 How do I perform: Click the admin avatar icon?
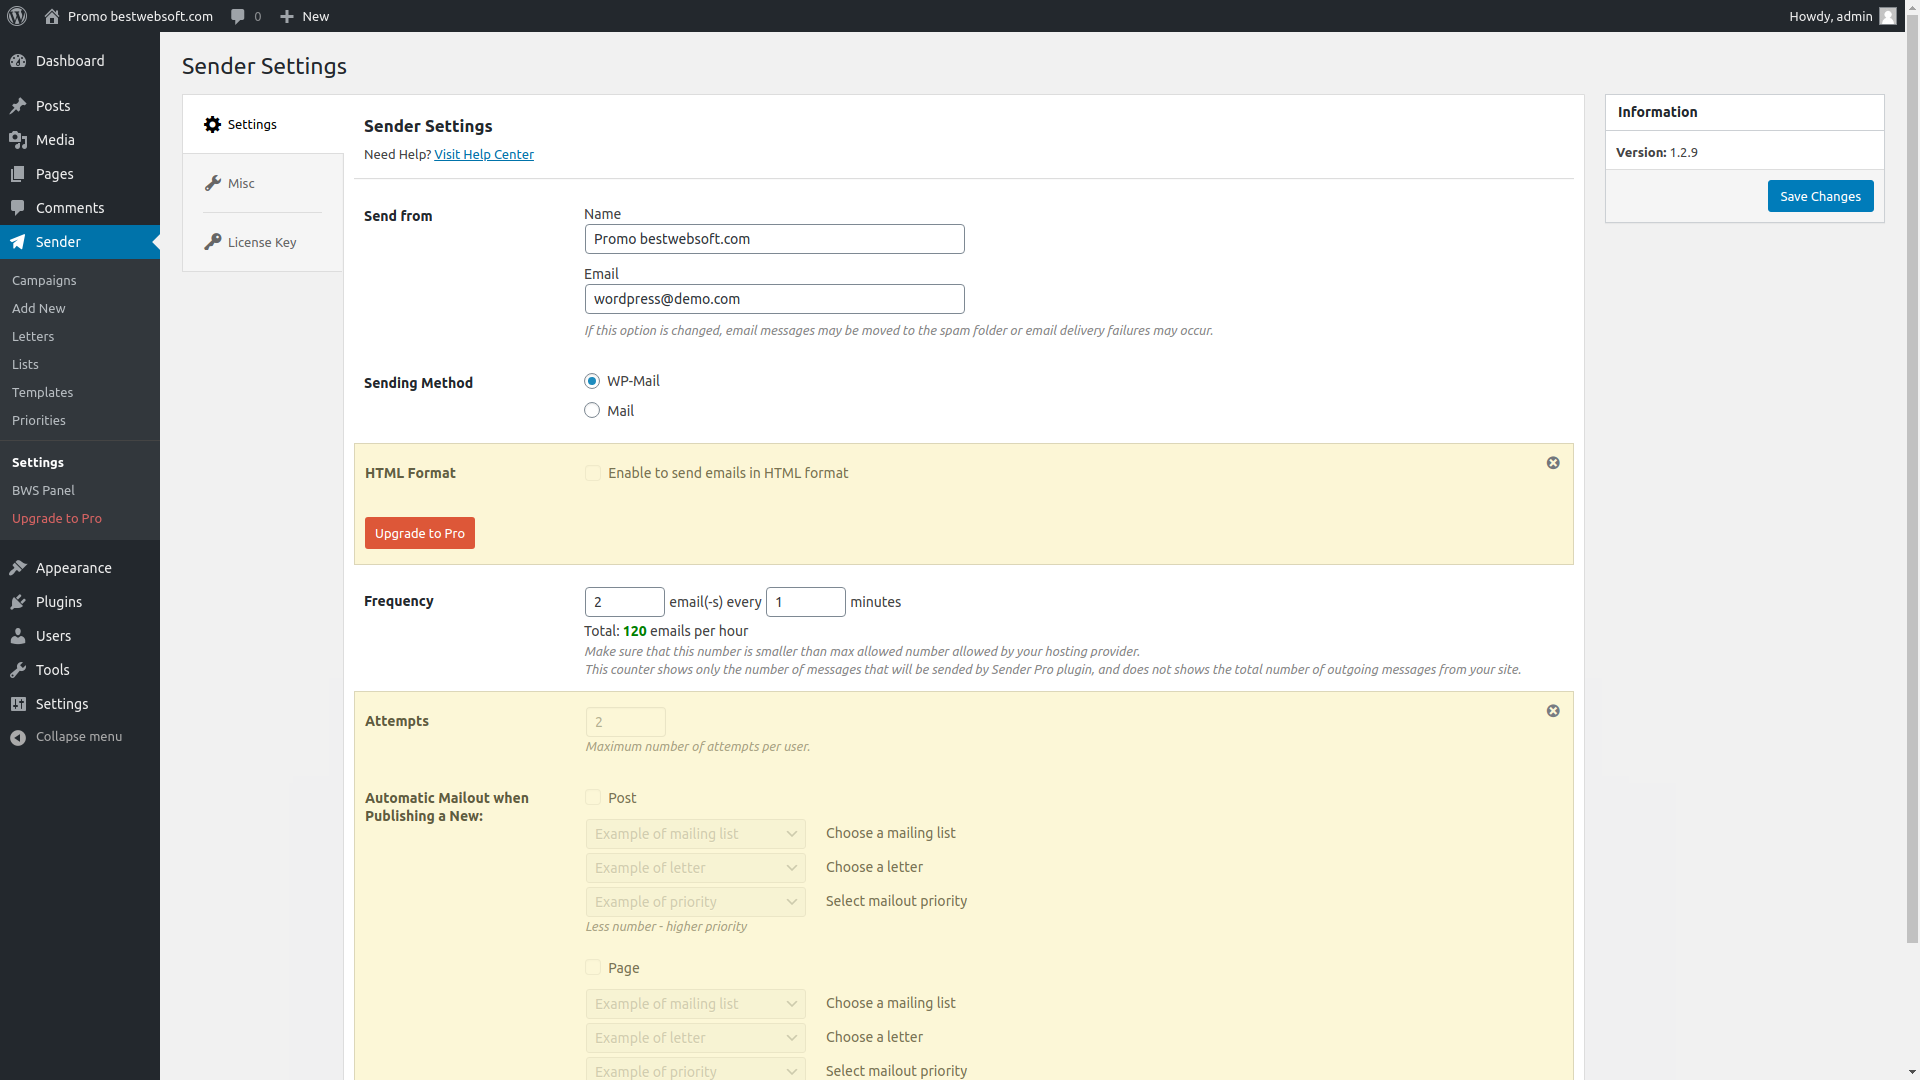pyautogui.click(x=1888, y=16)
